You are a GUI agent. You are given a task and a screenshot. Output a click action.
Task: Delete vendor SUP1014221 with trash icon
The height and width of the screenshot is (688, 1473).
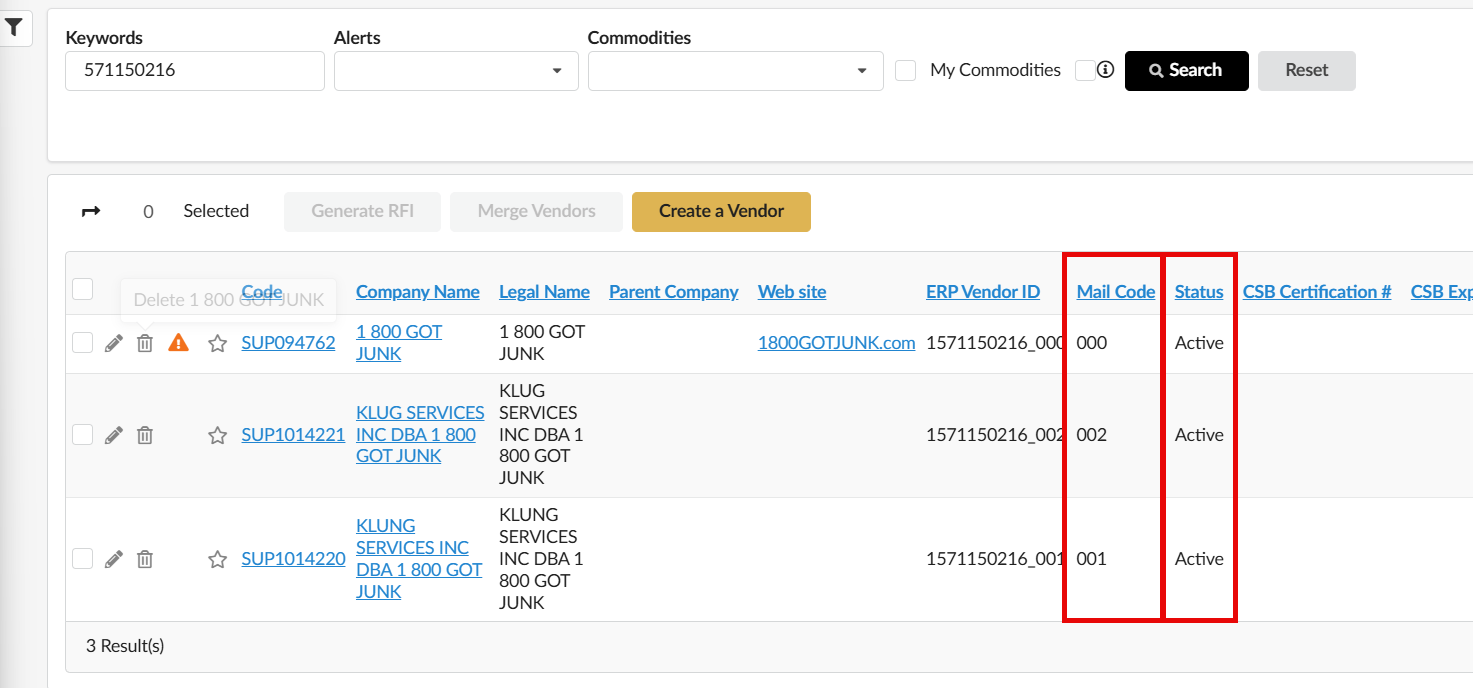(145, 435)
